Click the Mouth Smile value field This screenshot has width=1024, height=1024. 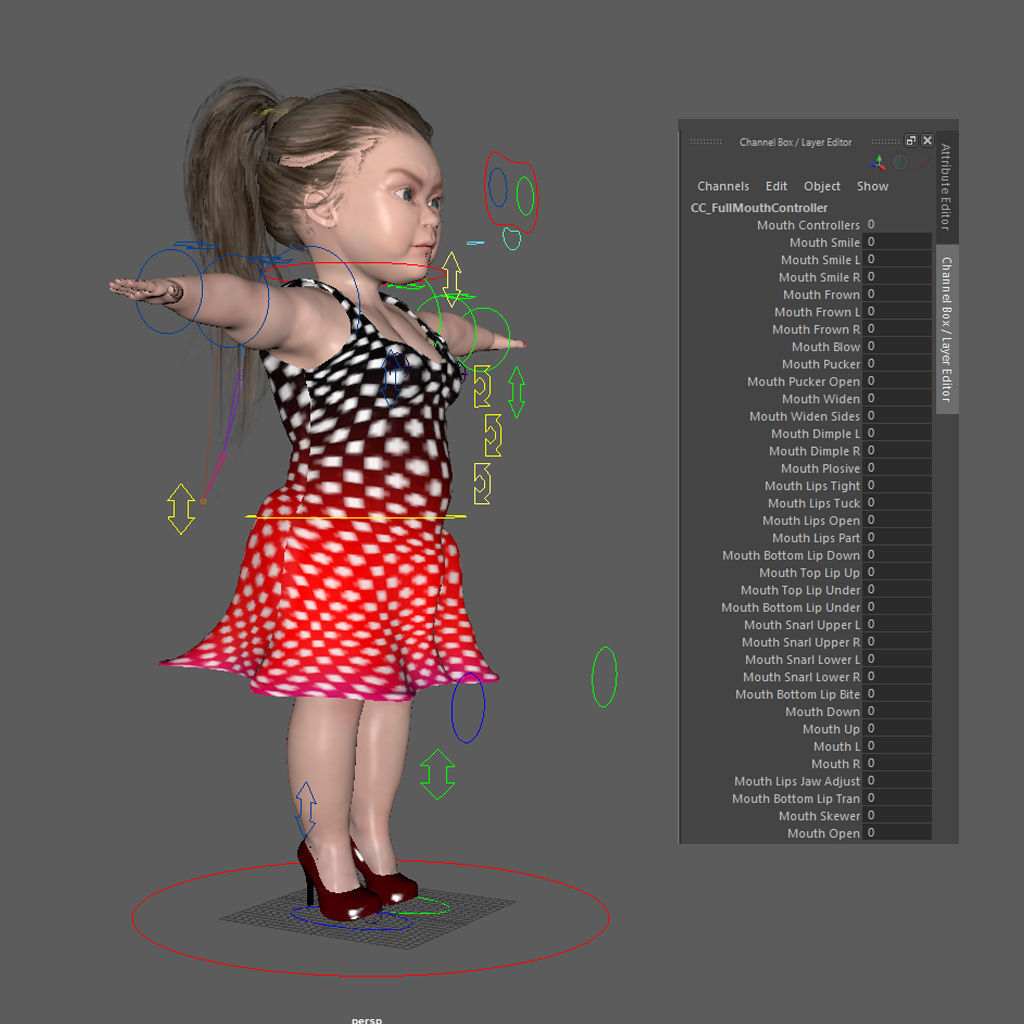(897, 242)
